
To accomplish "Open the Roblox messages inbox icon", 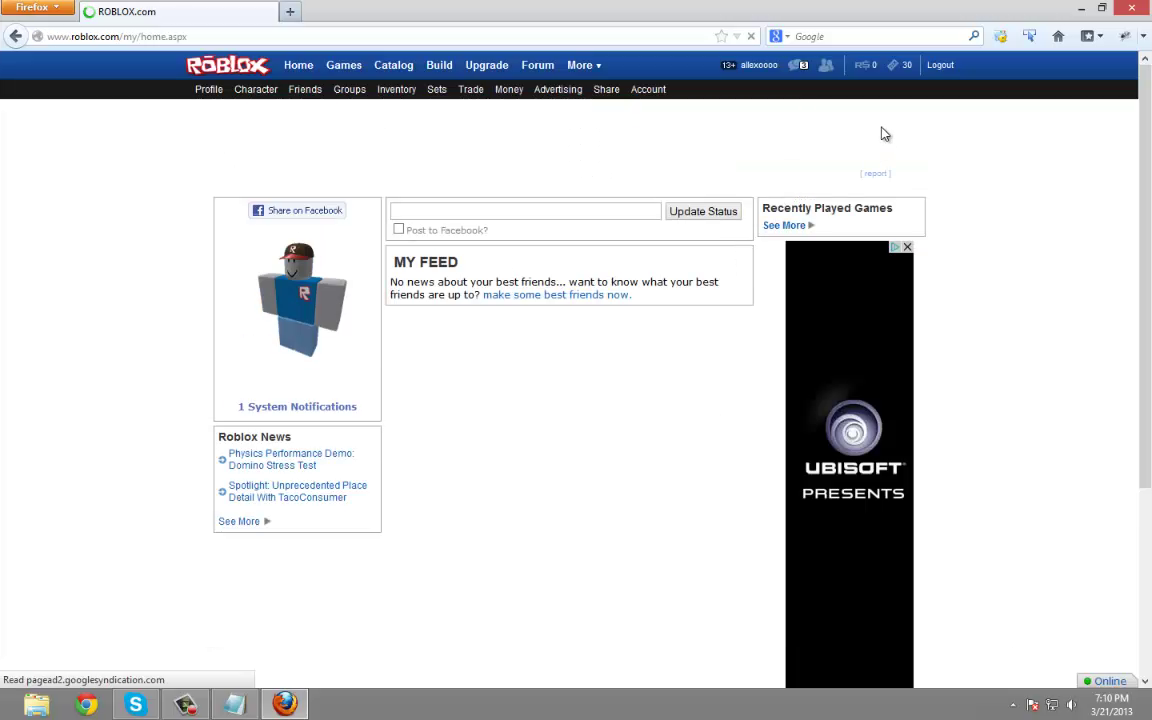I will click(797, 65).
